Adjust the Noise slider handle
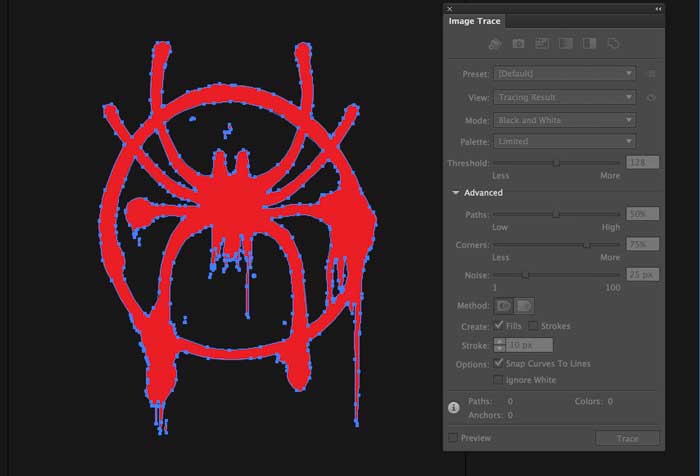 click(525, 276)
